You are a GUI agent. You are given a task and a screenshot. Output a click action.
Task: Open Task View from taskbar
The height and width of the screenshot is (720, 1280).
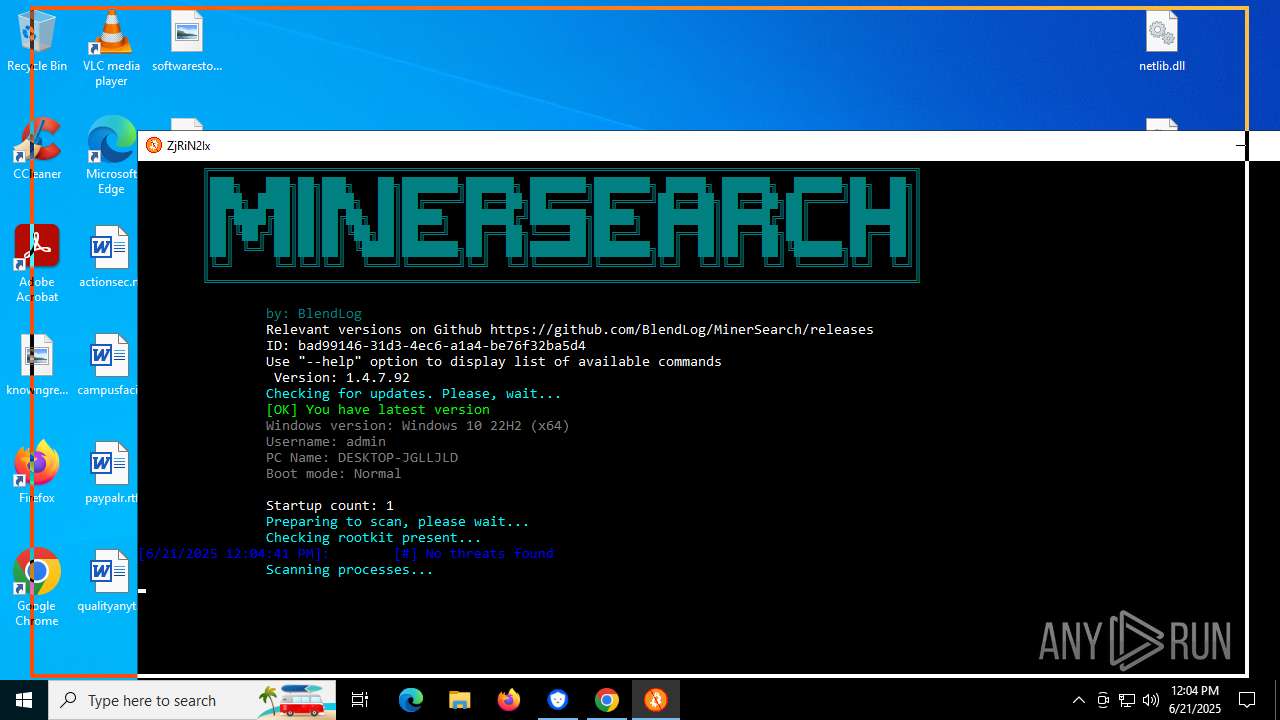click(x=361, y=700)
